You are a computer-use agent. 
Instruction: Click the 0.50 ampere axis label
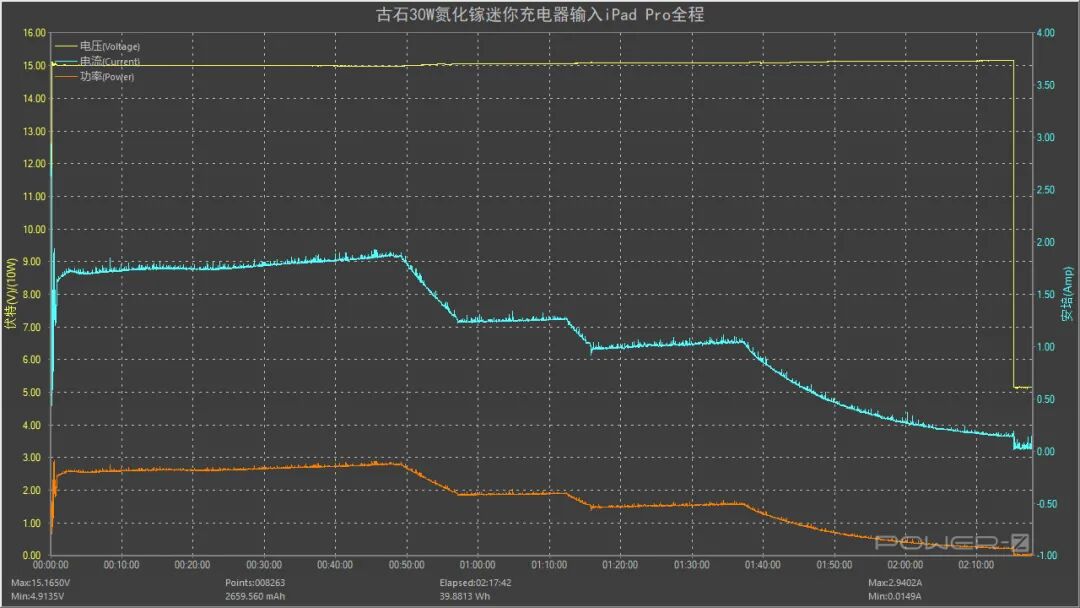pyautogui.click(x=1046, y=399)
